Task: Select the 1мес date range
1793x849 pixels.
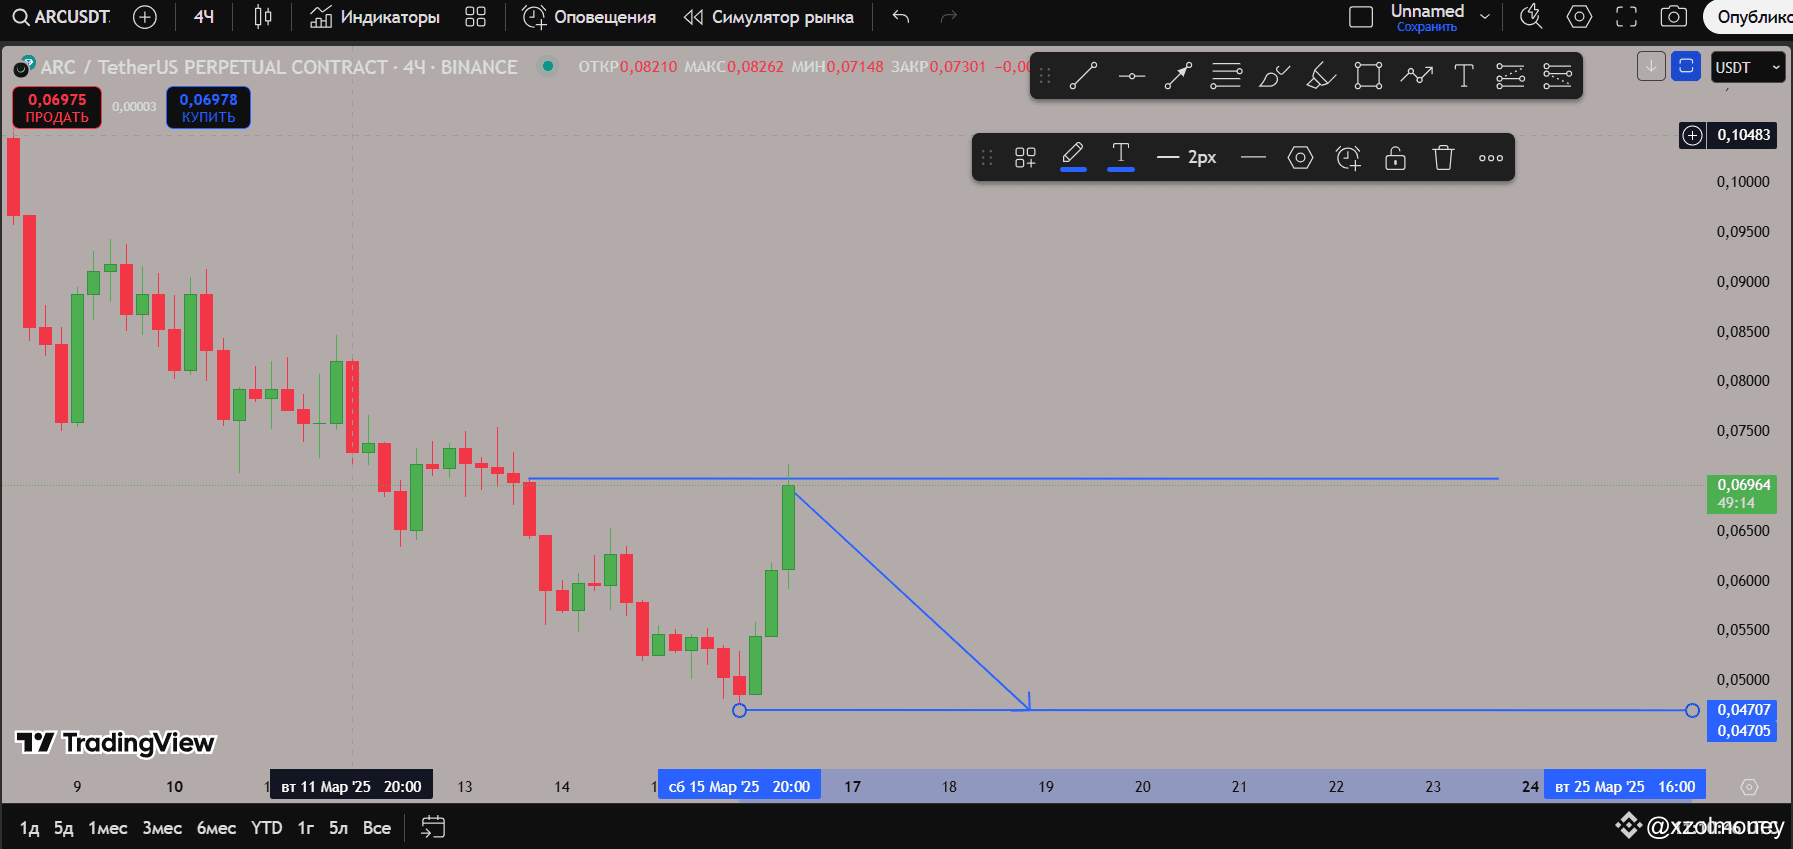Action: click(x=108, y=828)
